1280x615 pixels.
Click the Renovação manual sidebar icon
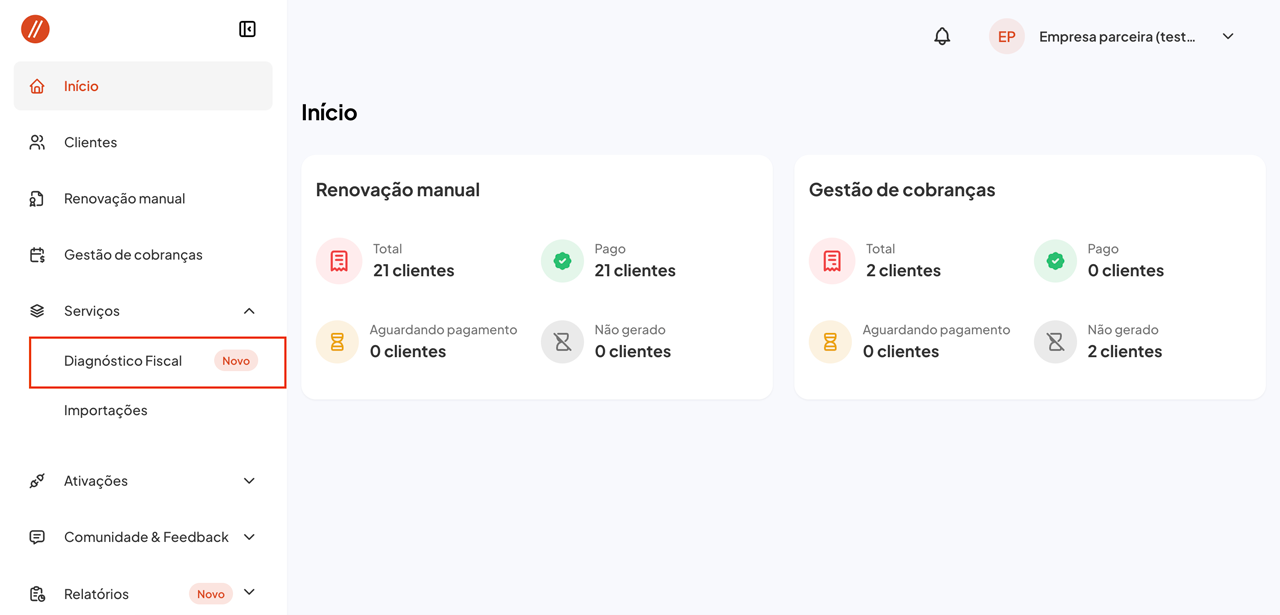(37, 198)
